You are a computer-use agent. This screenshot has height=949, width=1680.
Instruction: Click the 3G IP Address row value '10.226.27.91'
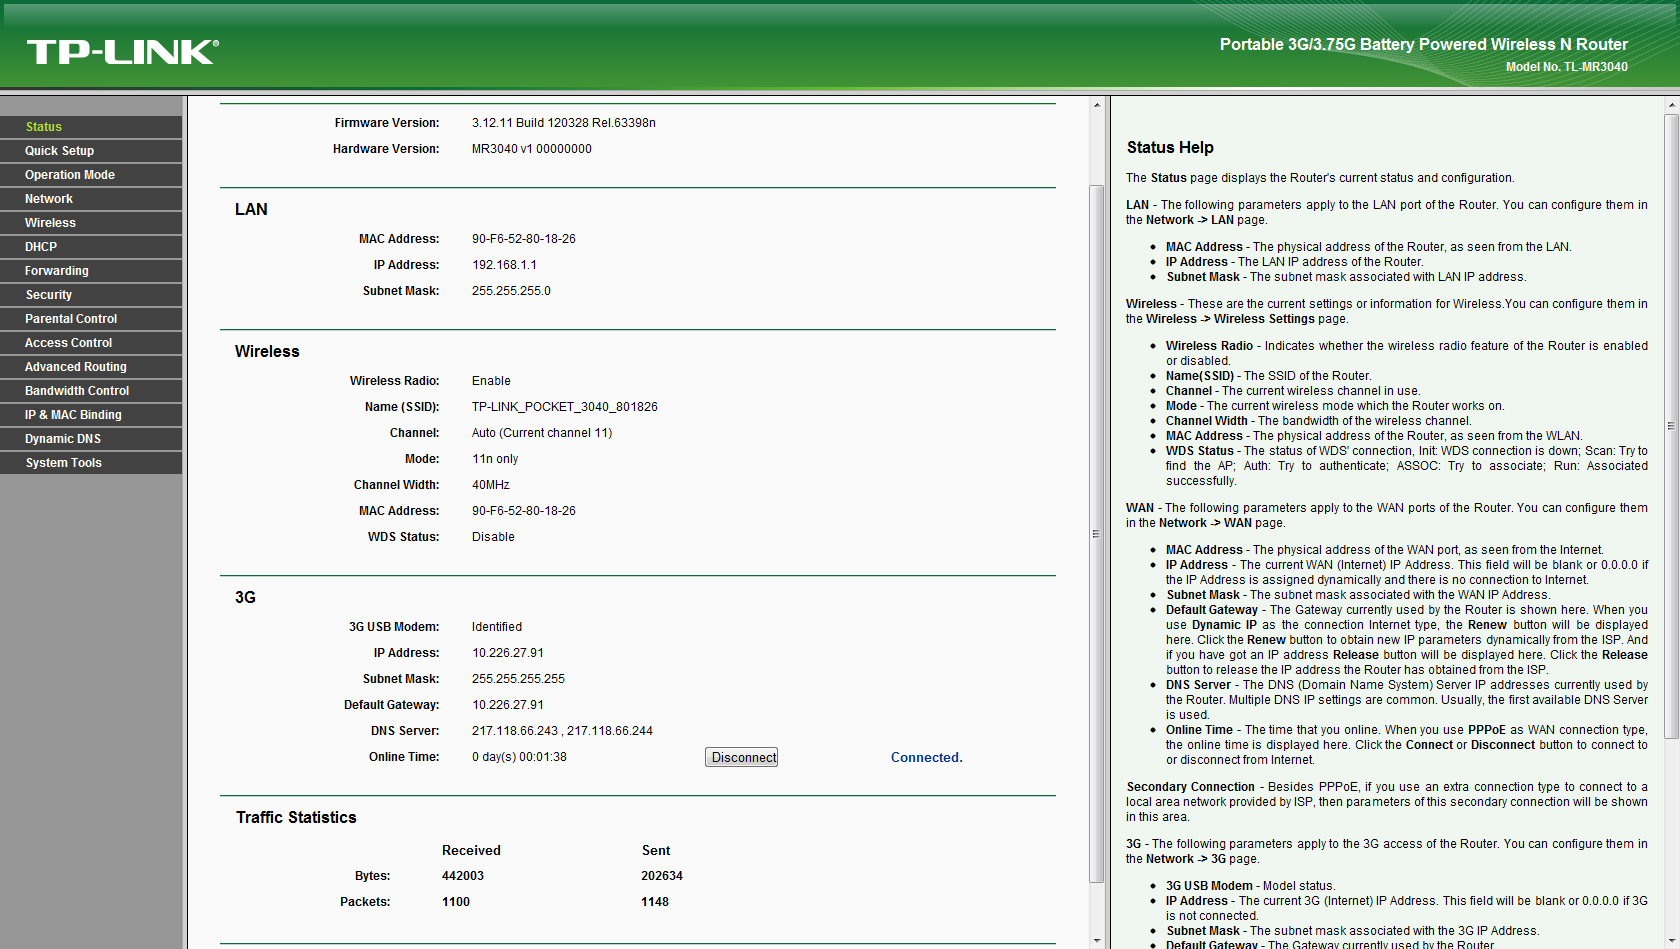tap(508, 653)
